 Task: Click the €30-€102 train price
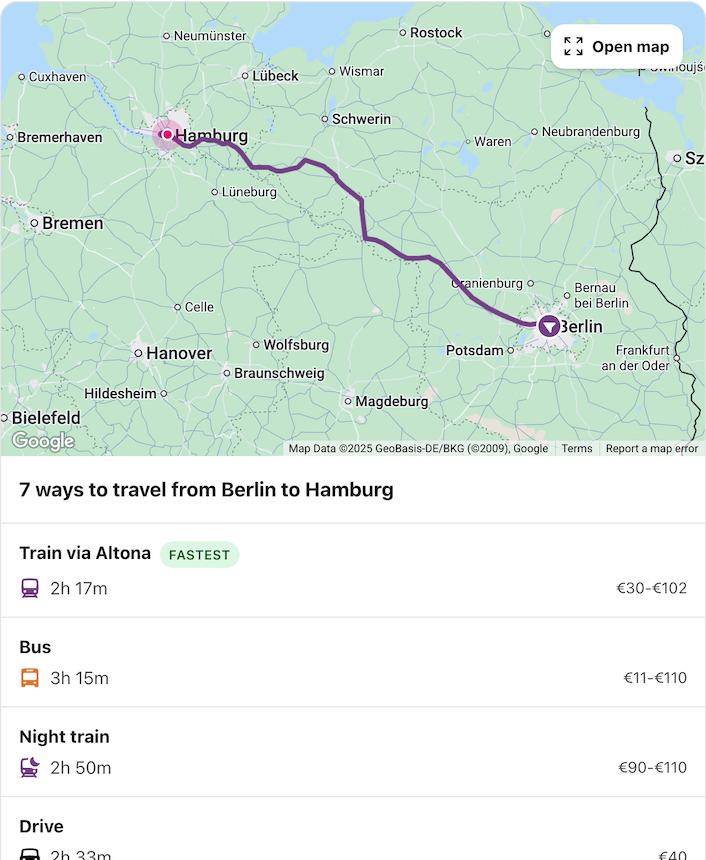coord(651,588)
